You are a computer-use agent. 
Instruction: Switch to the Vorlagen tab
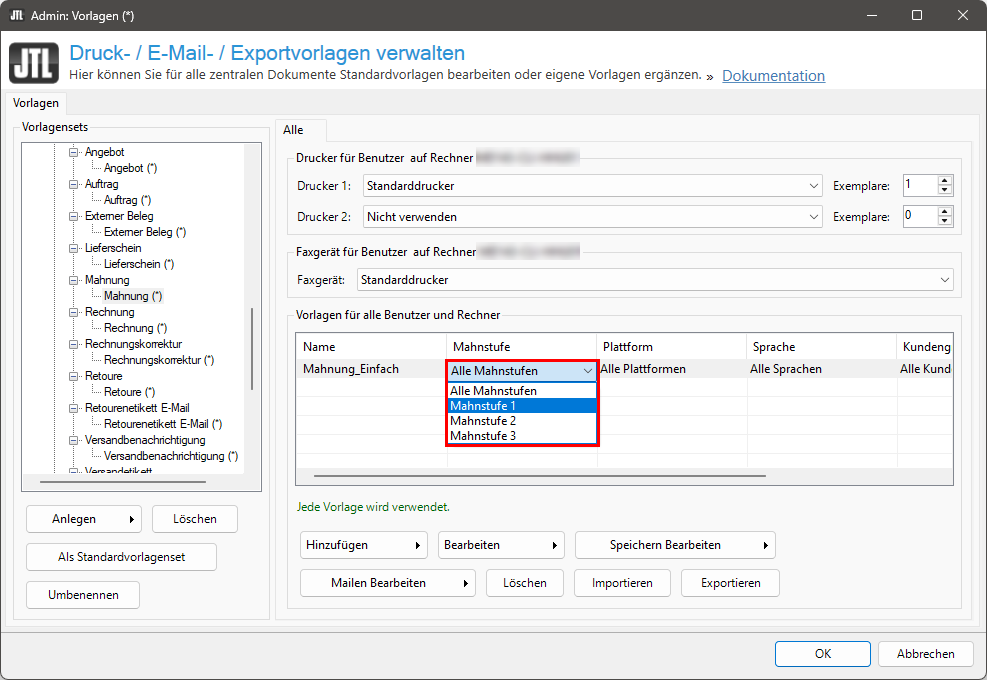point(36,103)
